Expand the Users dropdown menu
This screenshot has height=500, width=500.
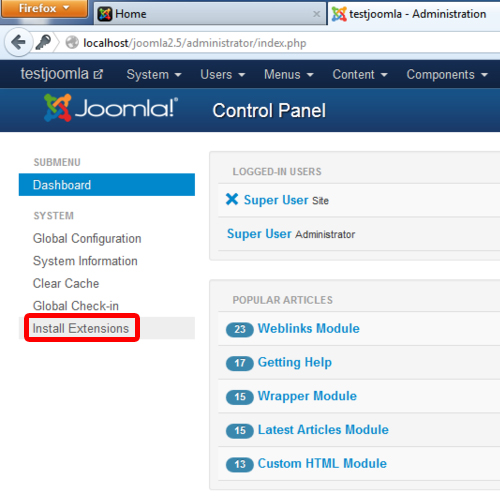click(x=222, y=74)
